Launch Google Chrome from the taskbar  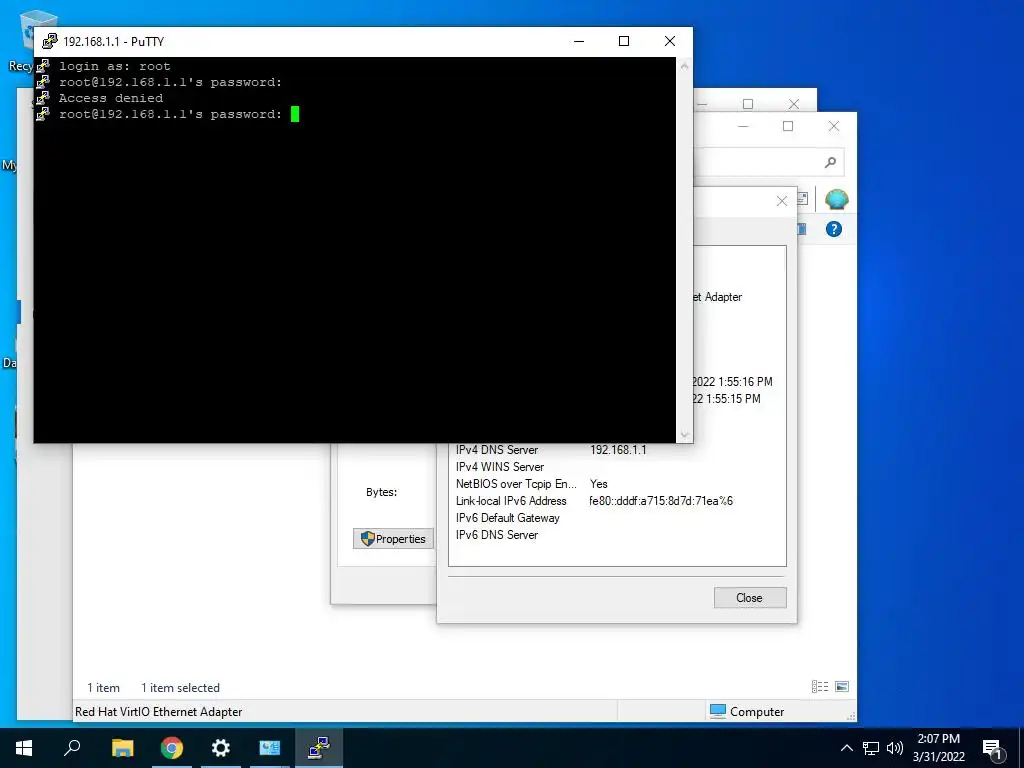click(172, 748)
